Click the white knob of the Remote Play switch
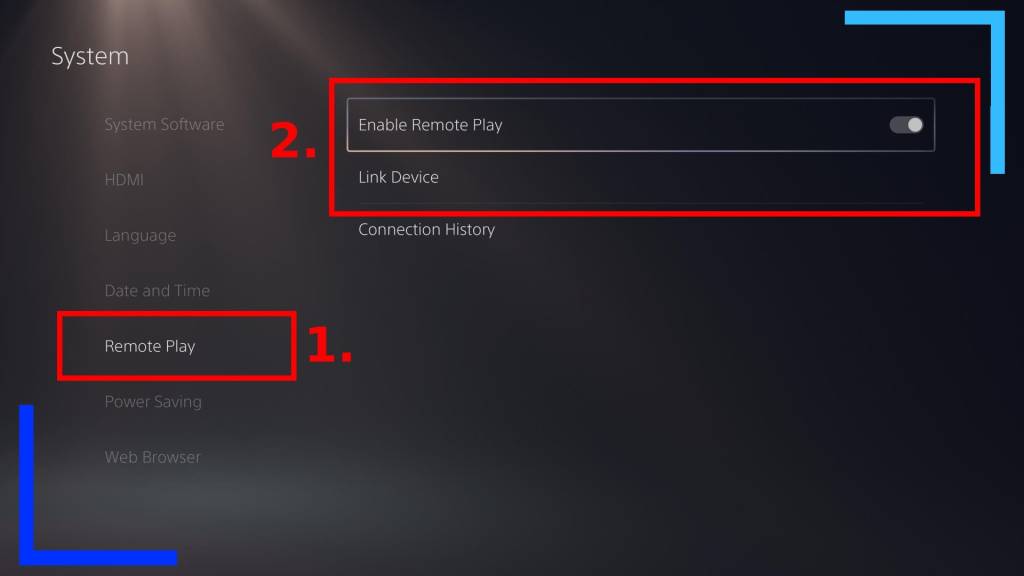This screenshot has height=576, width=1024. click(915, 125)
